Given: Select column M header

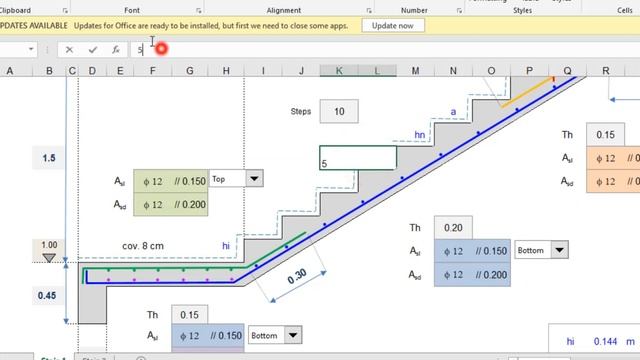Looking at the screenshot, I should coord(415,71).
